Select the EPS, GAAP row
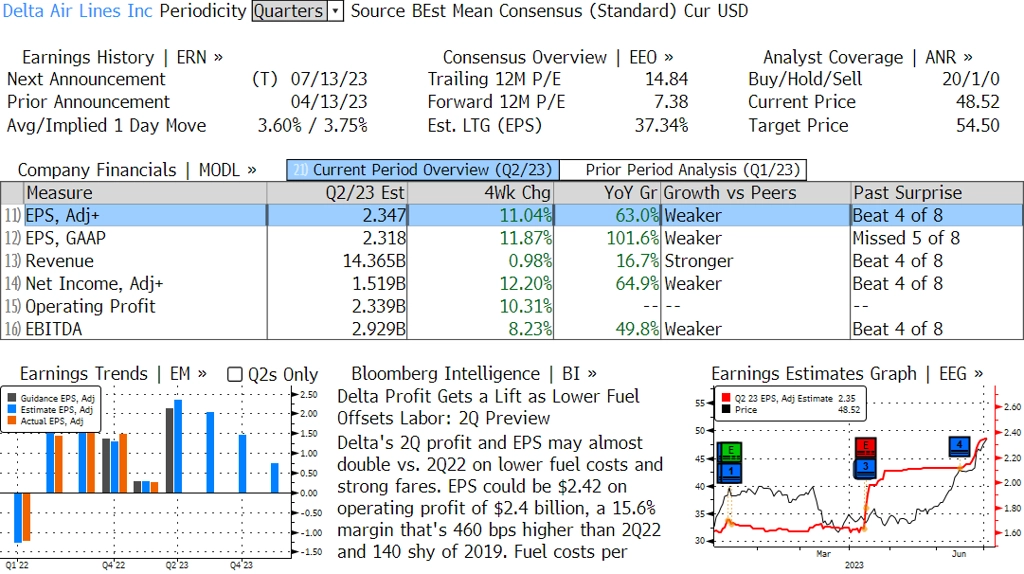The image size is (1024, 574). (512, 238)
